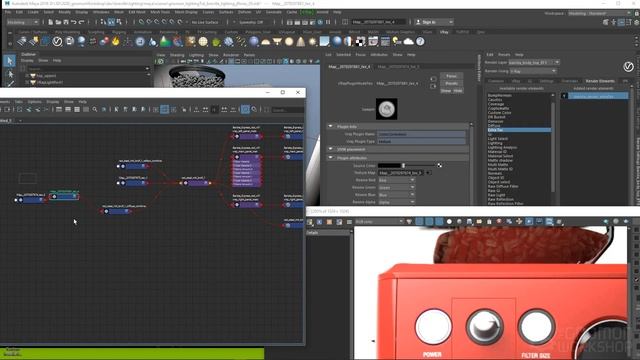The image size is (640, 360).
Task: Click the light bulb shelf icon
Action: coord(396,41)
